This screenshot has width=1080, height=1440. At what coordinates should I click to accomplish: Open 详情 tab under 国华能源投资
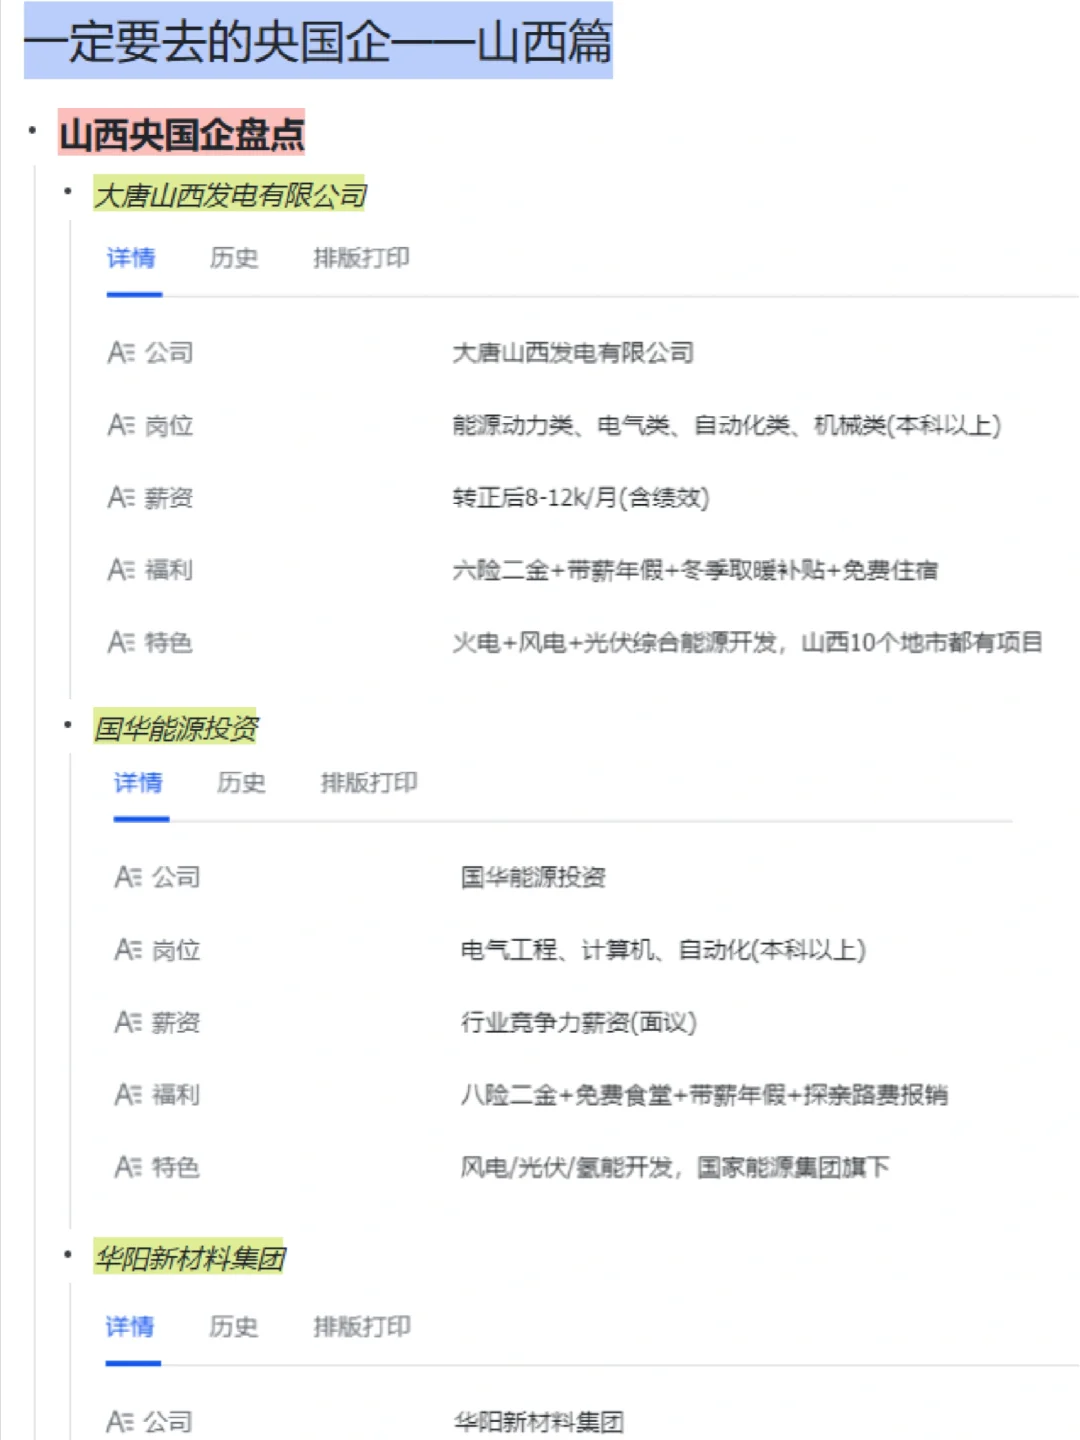(x=139, y=783)
